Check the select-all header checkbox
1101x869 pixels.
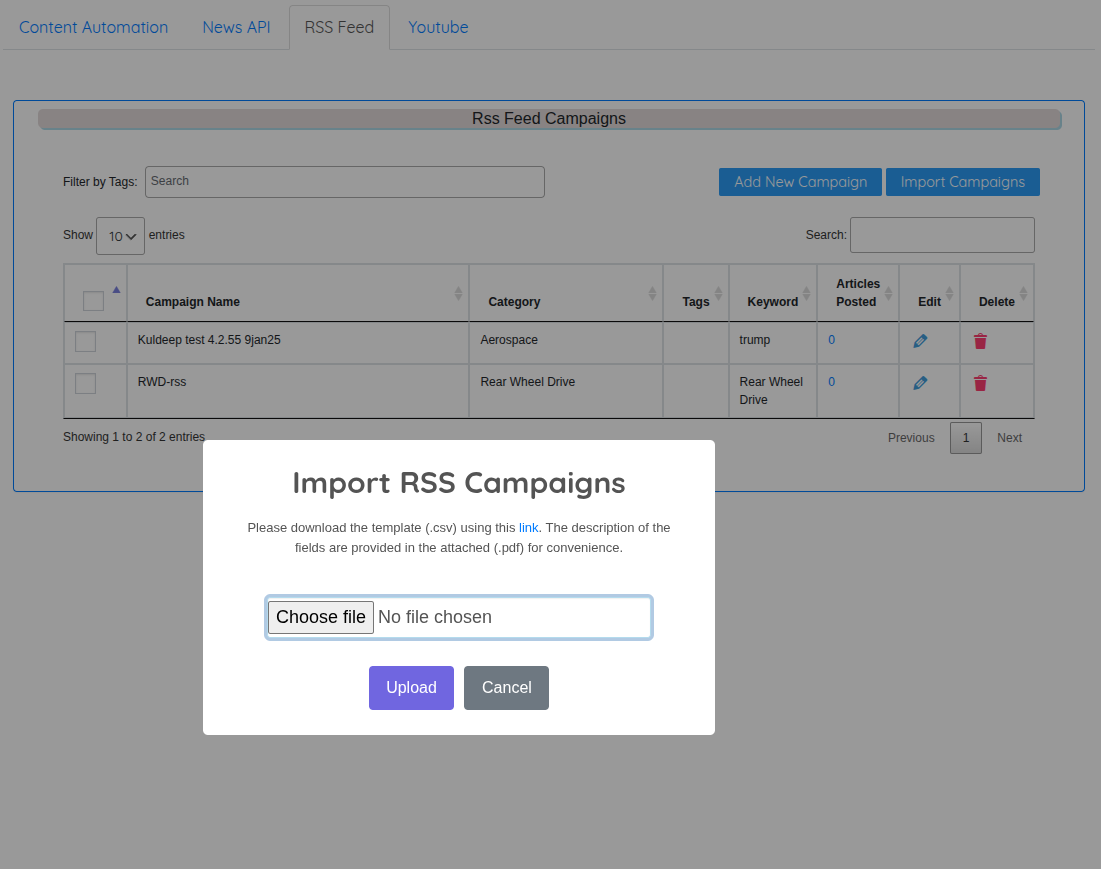click(x=93, y=301)
